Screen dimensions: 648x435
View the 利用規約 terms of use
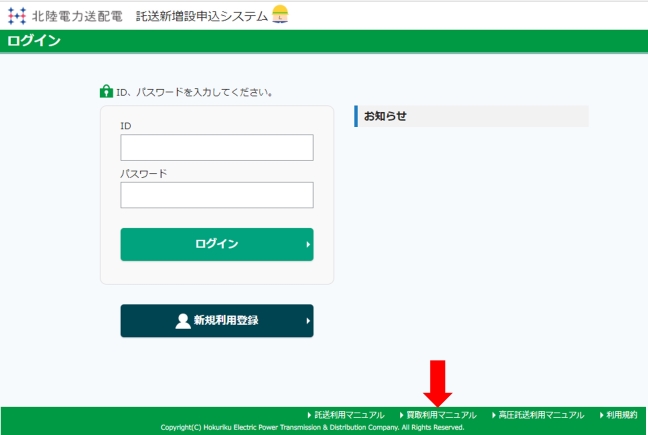pos(621,414)
